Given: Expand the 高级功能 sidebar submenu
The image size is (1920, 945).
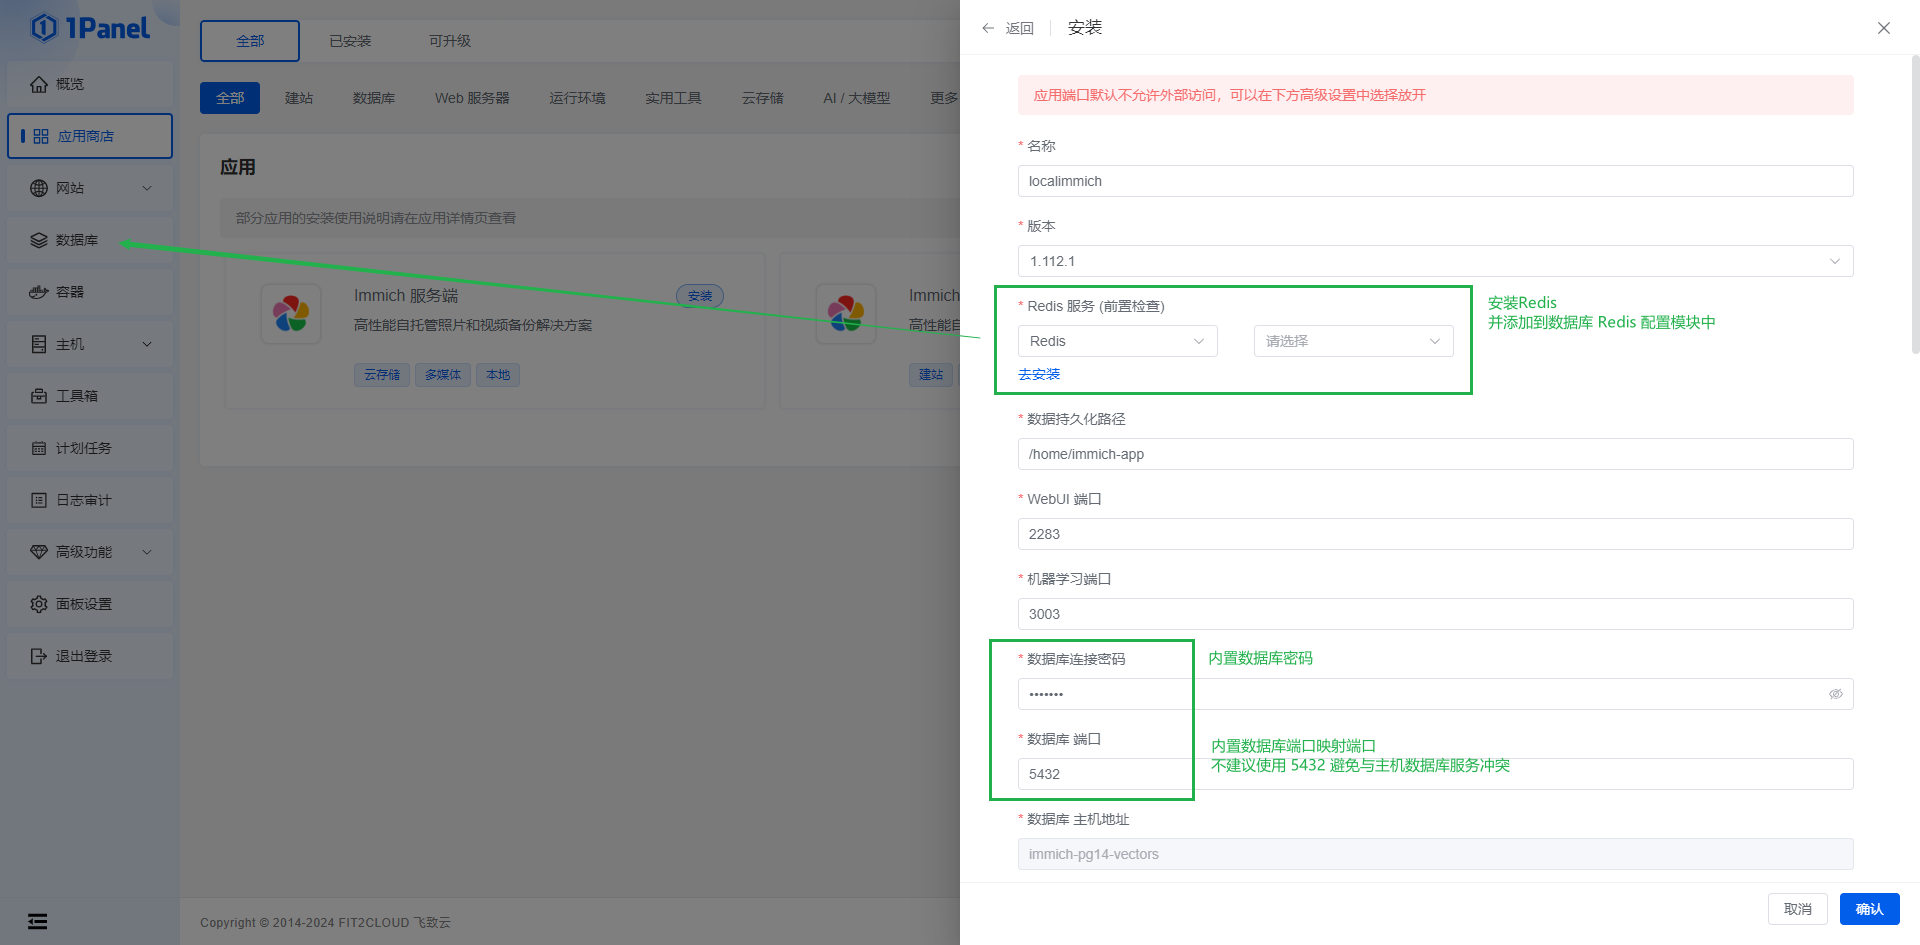Looking at the screenshot, I should 147,552.
